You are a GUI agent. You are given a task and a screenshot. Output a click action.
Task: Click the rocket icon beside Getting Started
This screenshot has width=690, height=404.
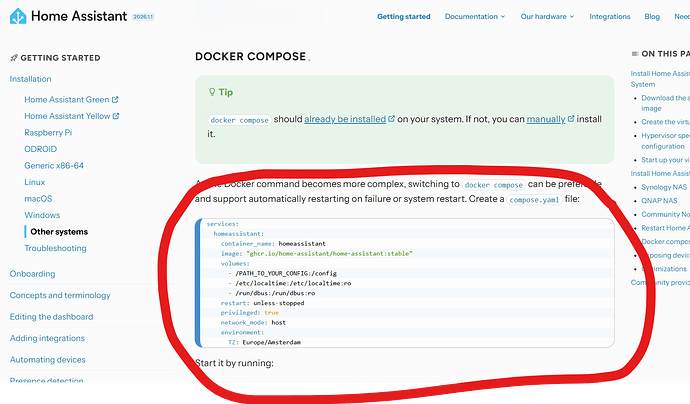(x=14, y=59)
